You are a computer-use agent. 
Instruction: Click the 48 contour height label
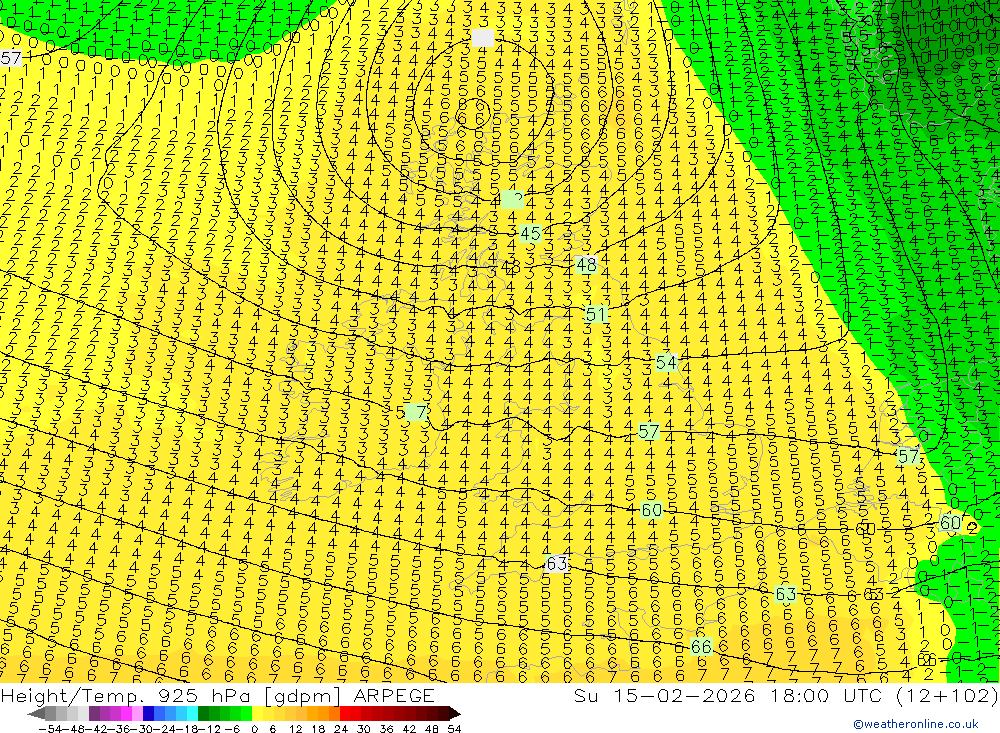point(585,264)
